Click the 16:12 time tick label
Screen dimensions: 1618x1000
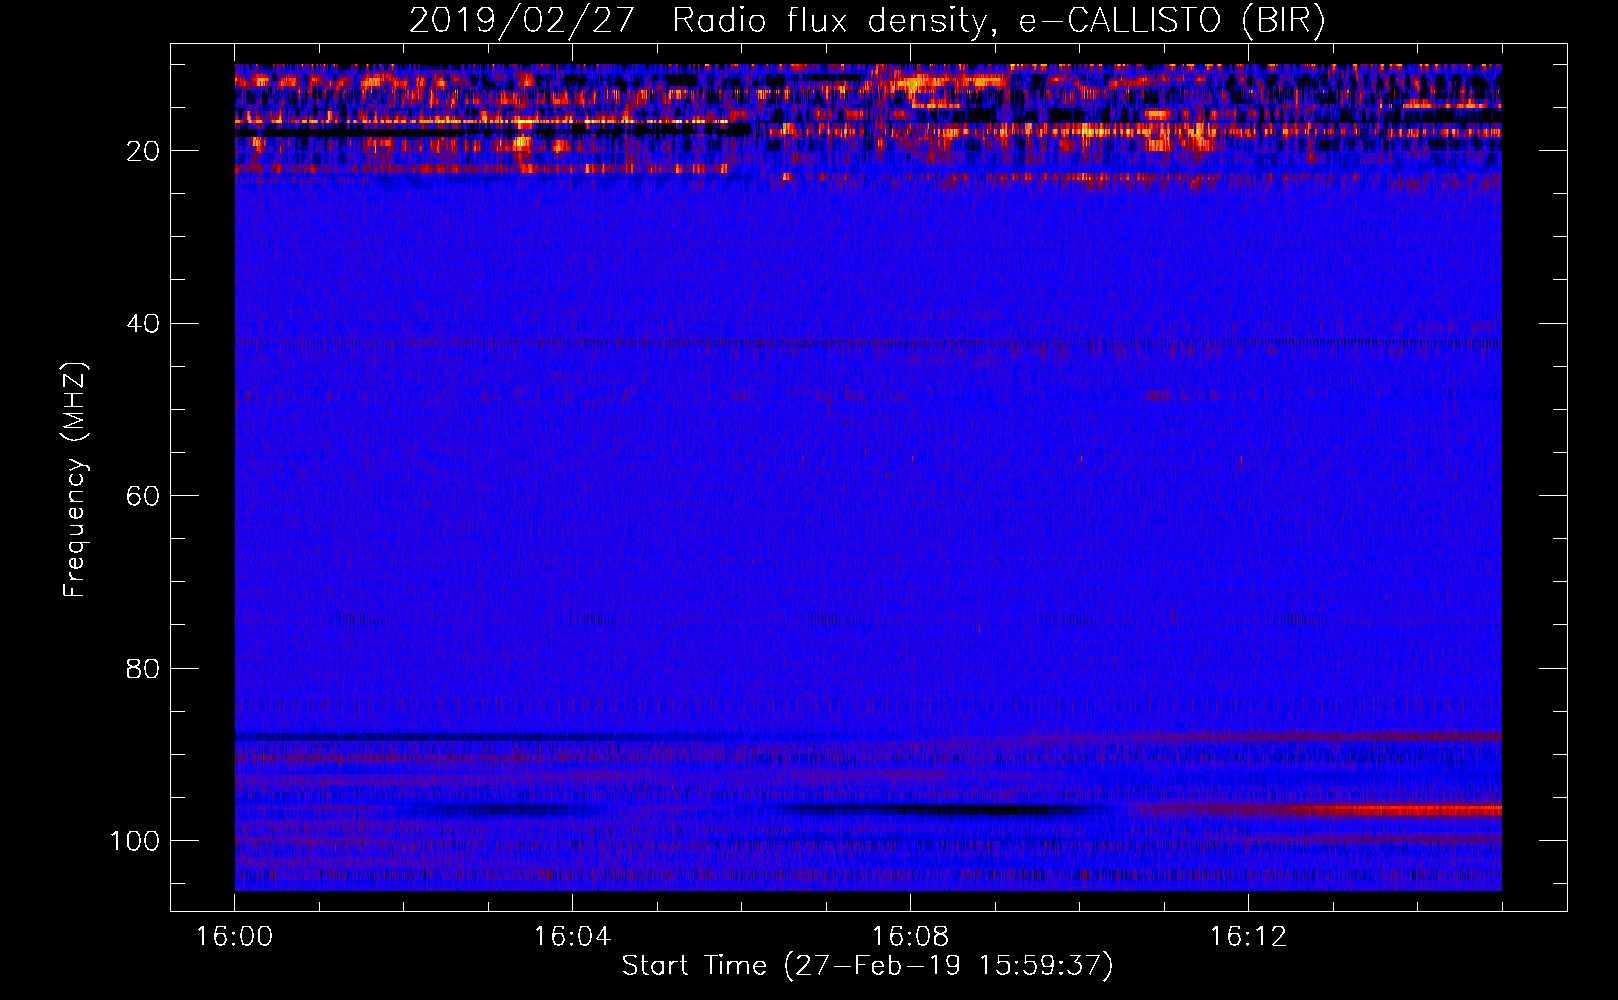pyautogui.click(x=1248, y=937)
